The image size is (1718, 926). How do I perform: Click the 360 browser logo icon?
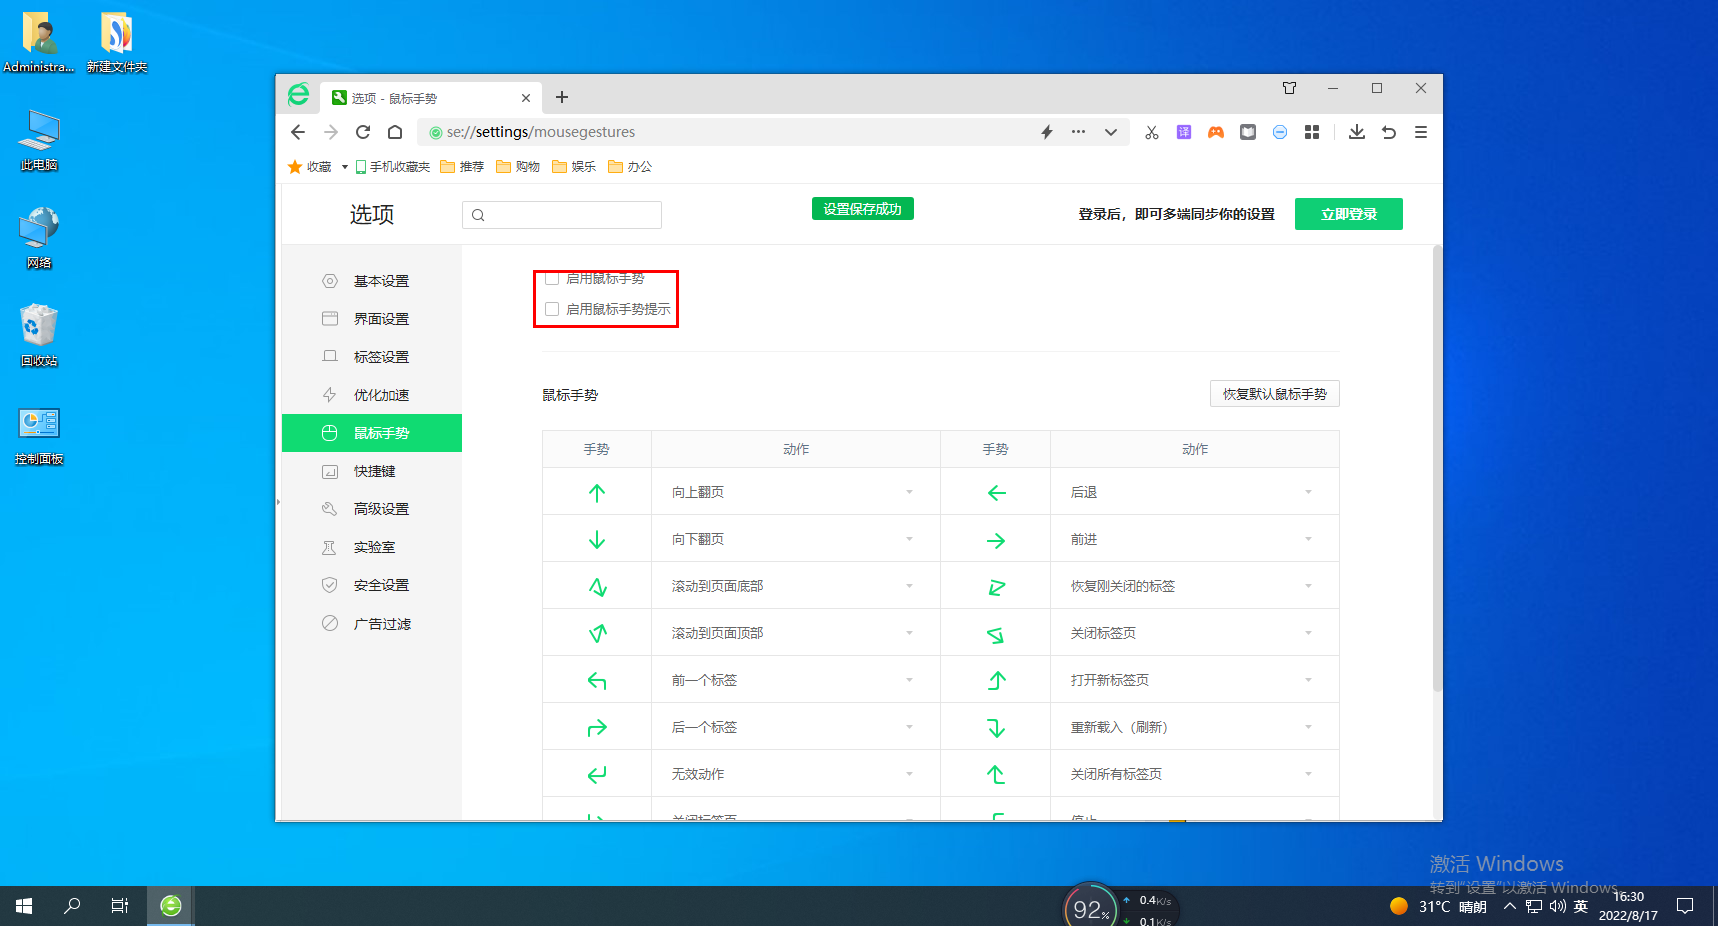pyautogui.click(x=298, y=95)
